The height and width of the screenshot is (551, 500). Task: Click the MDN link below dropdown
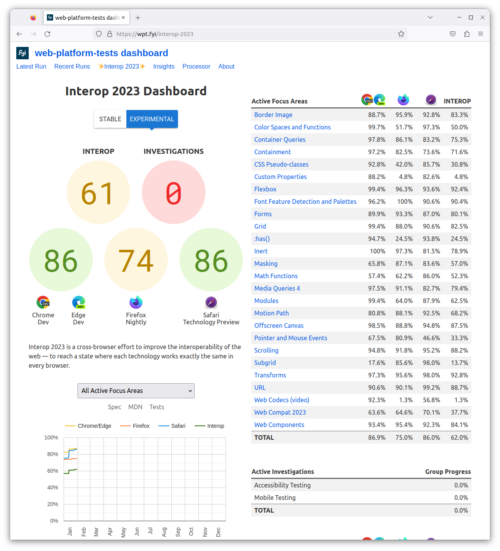135,407
